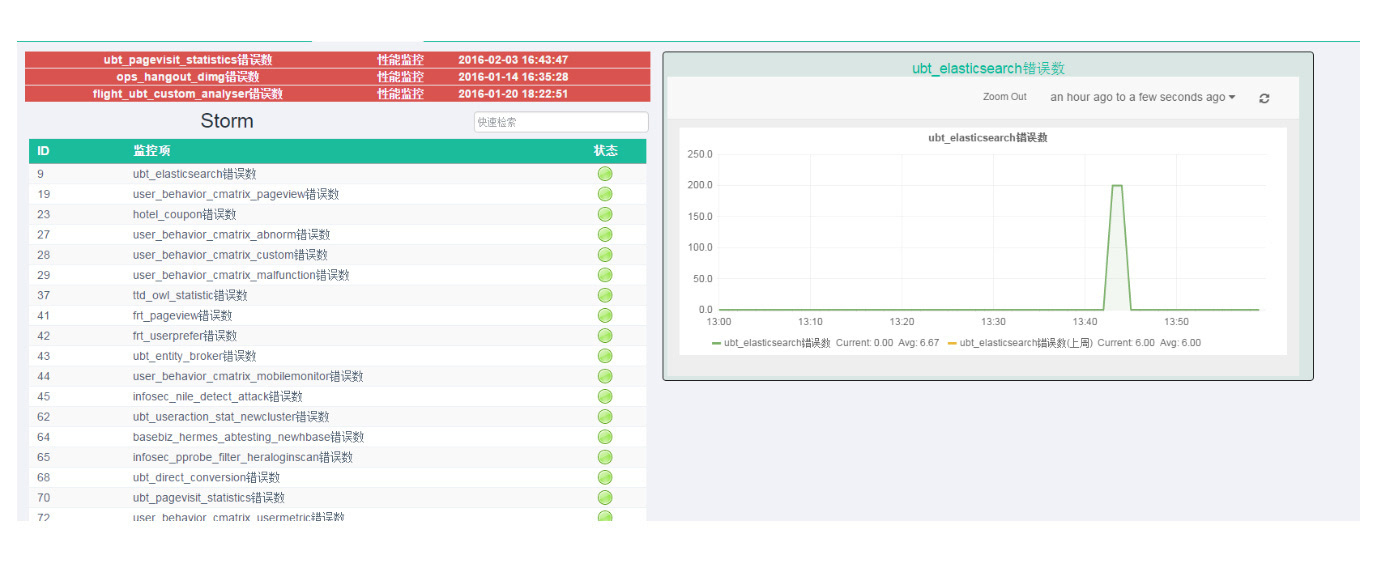Click green status icon for hotel_coupon row

(x=605, y=214)
